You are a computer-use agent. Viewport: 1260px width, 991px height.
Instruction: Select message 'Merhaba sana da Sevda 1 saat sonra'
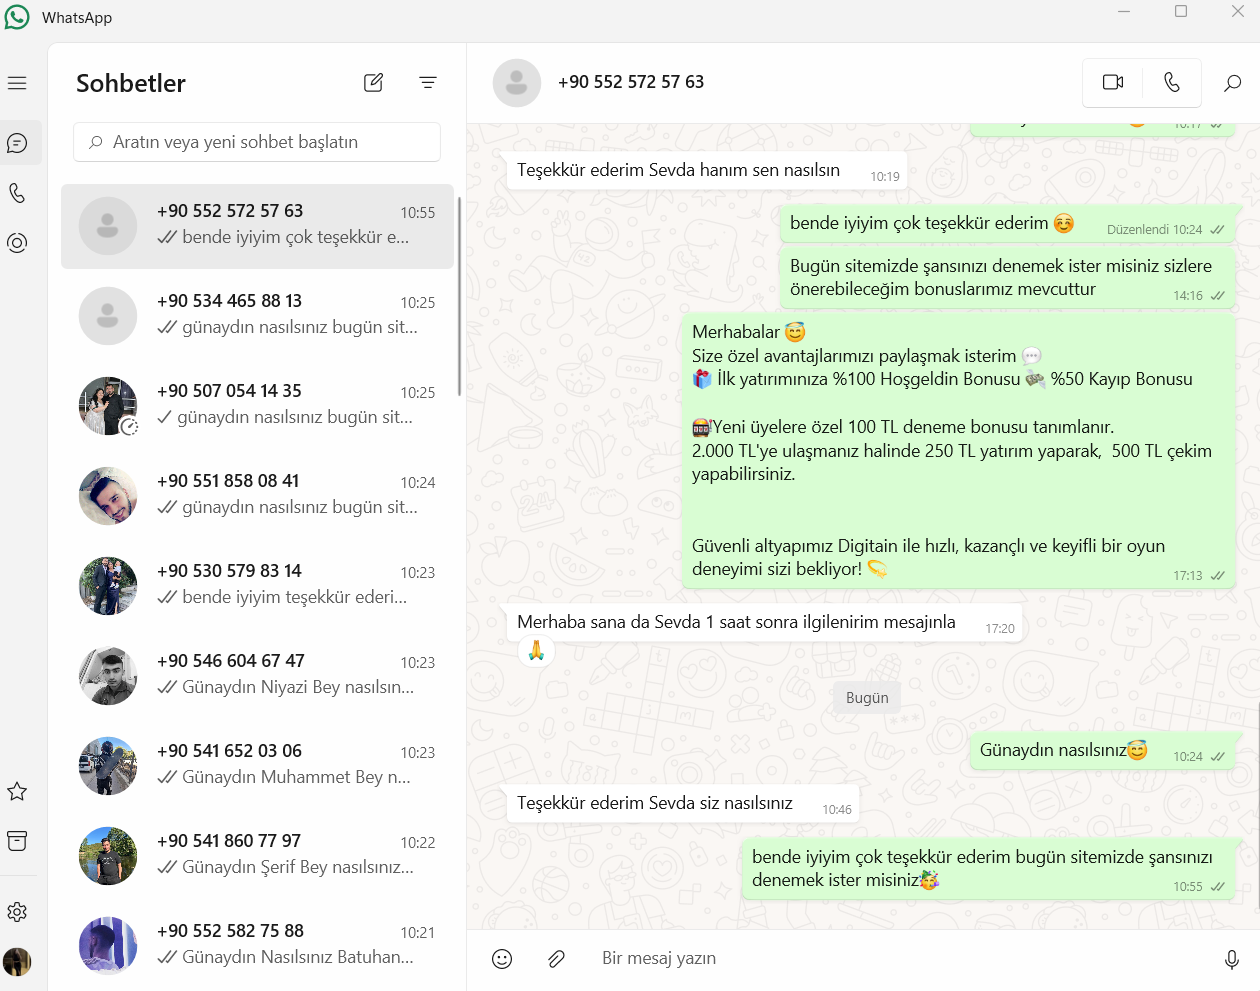764,623
